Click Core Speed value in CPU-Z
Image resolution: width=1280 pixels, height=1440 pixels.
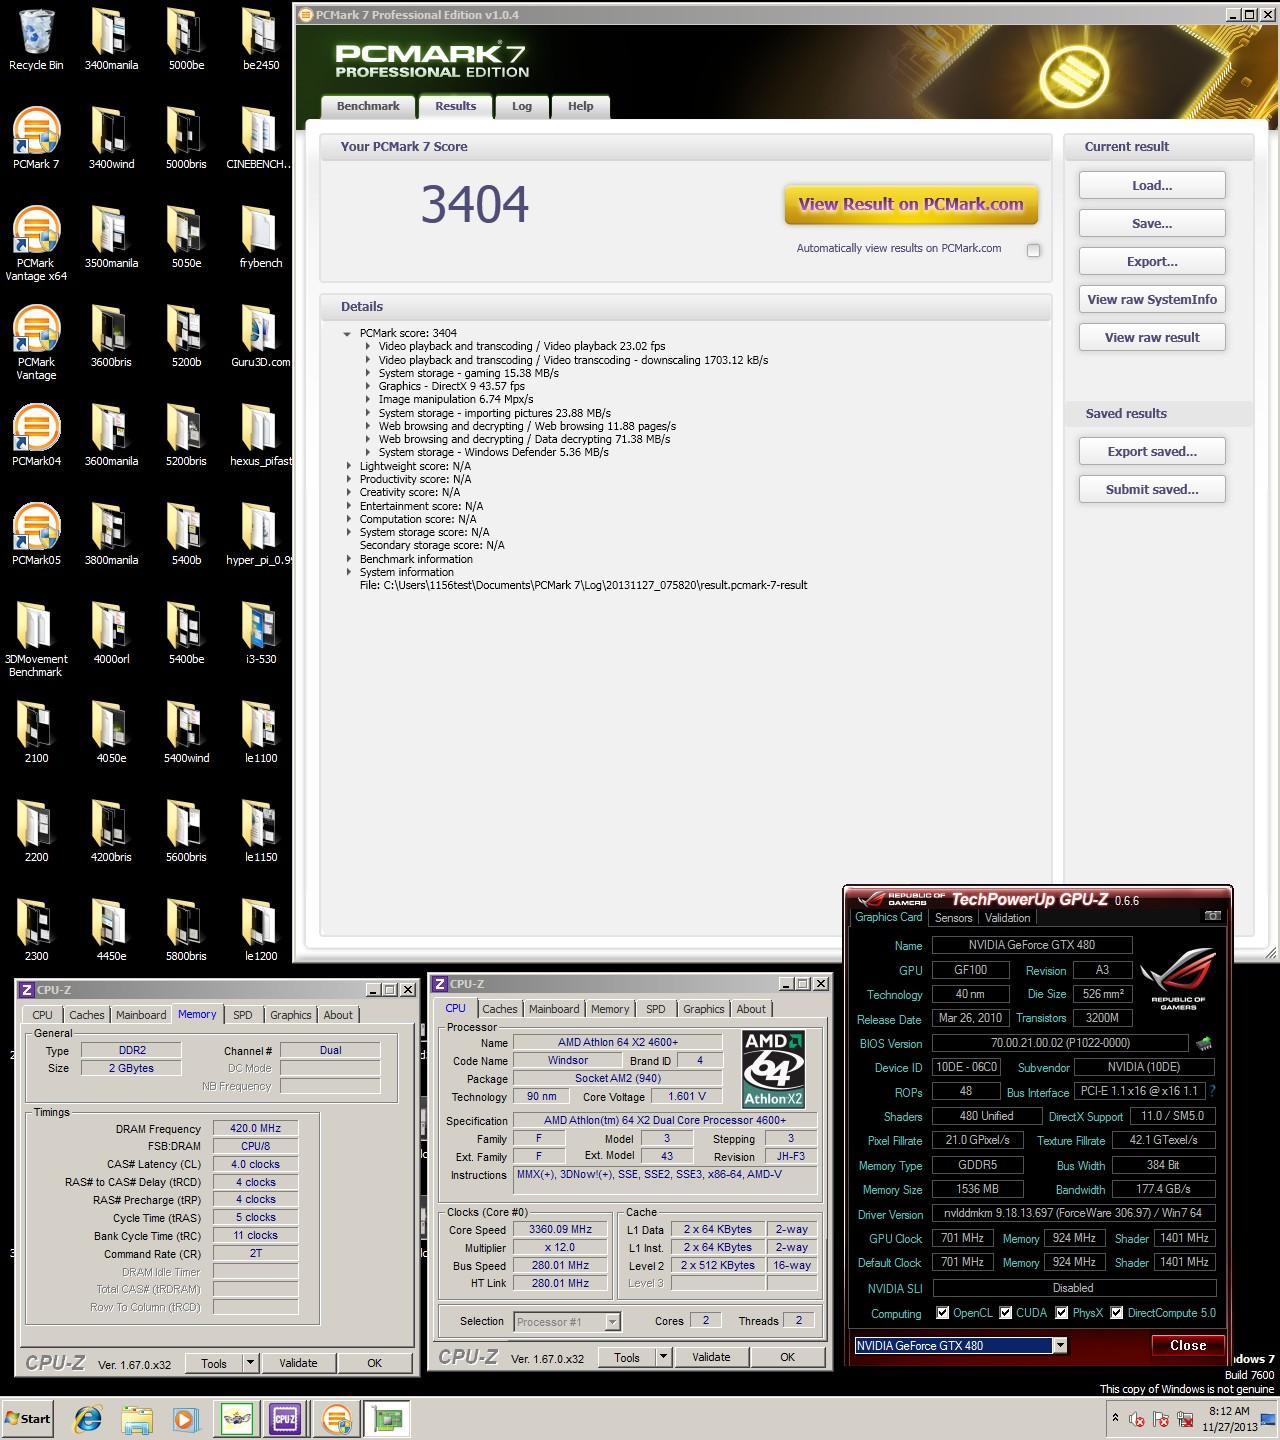560,1230
